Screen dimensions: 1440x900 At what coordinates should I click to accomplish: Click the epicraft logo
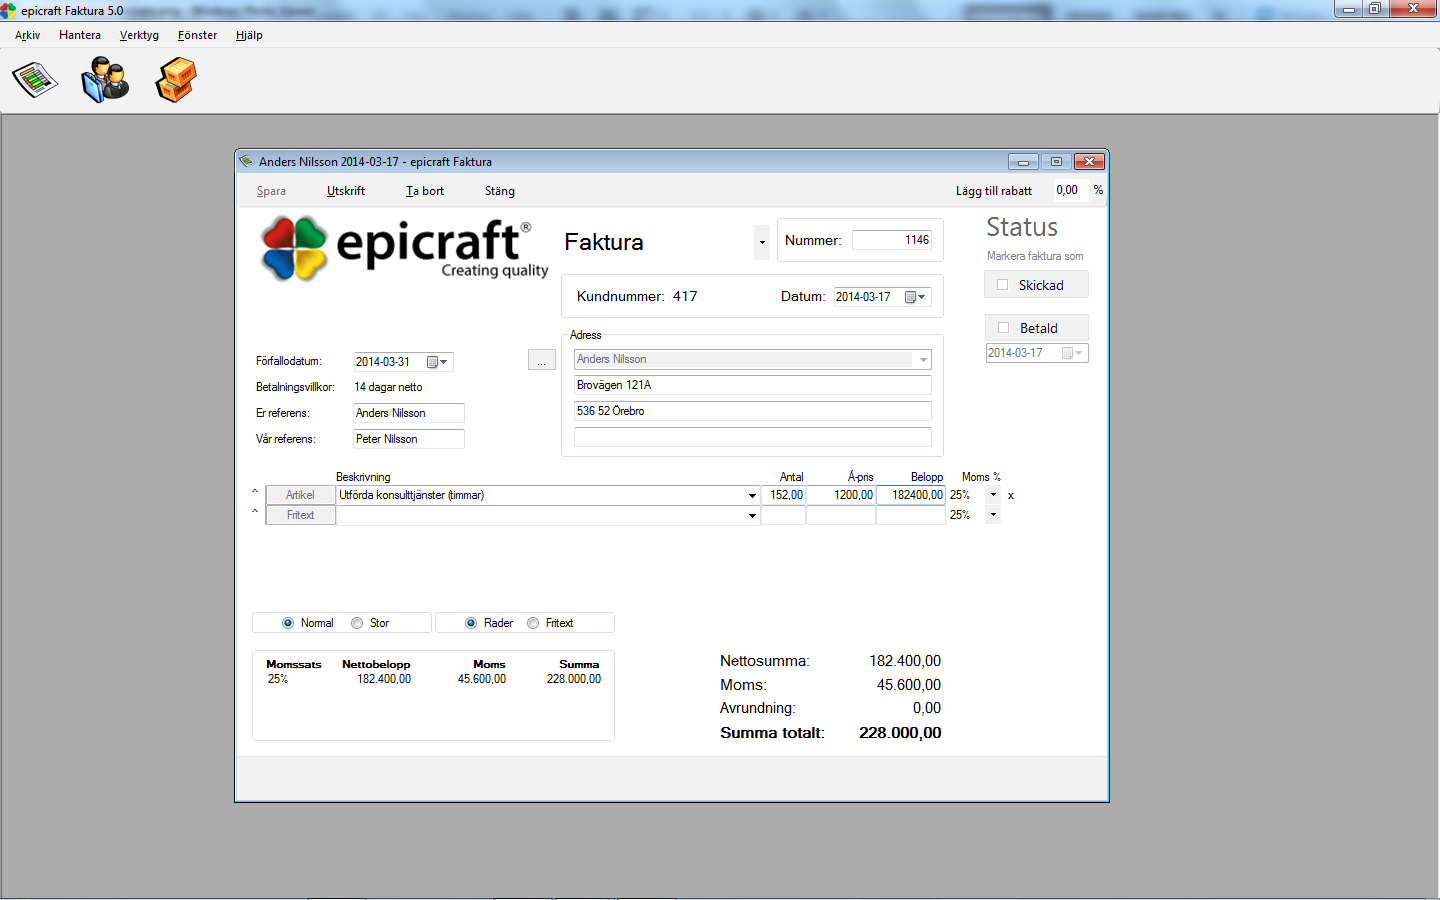coord(400,249)
